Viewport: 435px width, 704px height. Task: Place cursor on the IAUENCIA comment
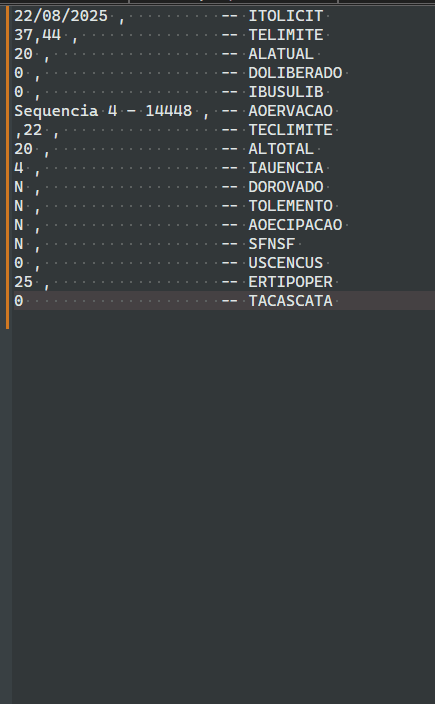tap(286, 168)
